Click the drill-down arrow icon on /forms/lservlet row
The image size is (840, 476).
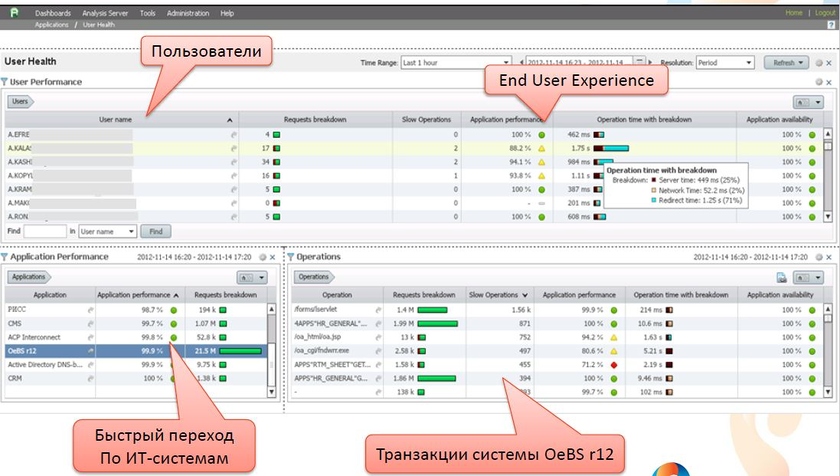click(377, 311)
